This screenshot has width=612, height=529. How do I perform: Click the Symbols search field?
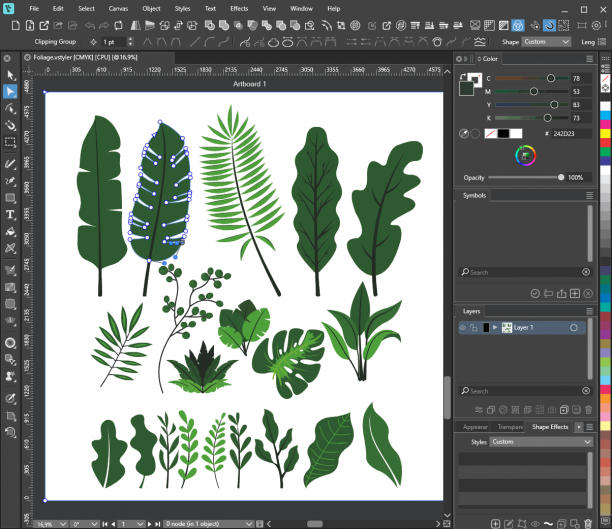525,272
